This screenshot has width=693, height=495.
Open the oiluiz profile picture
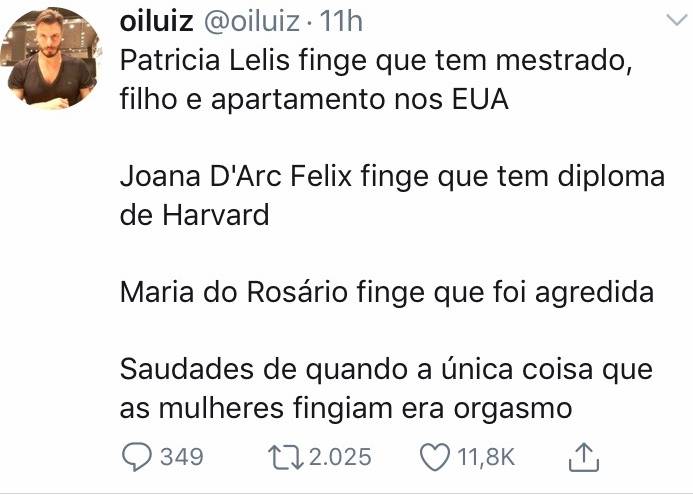[x=52, y=58]
